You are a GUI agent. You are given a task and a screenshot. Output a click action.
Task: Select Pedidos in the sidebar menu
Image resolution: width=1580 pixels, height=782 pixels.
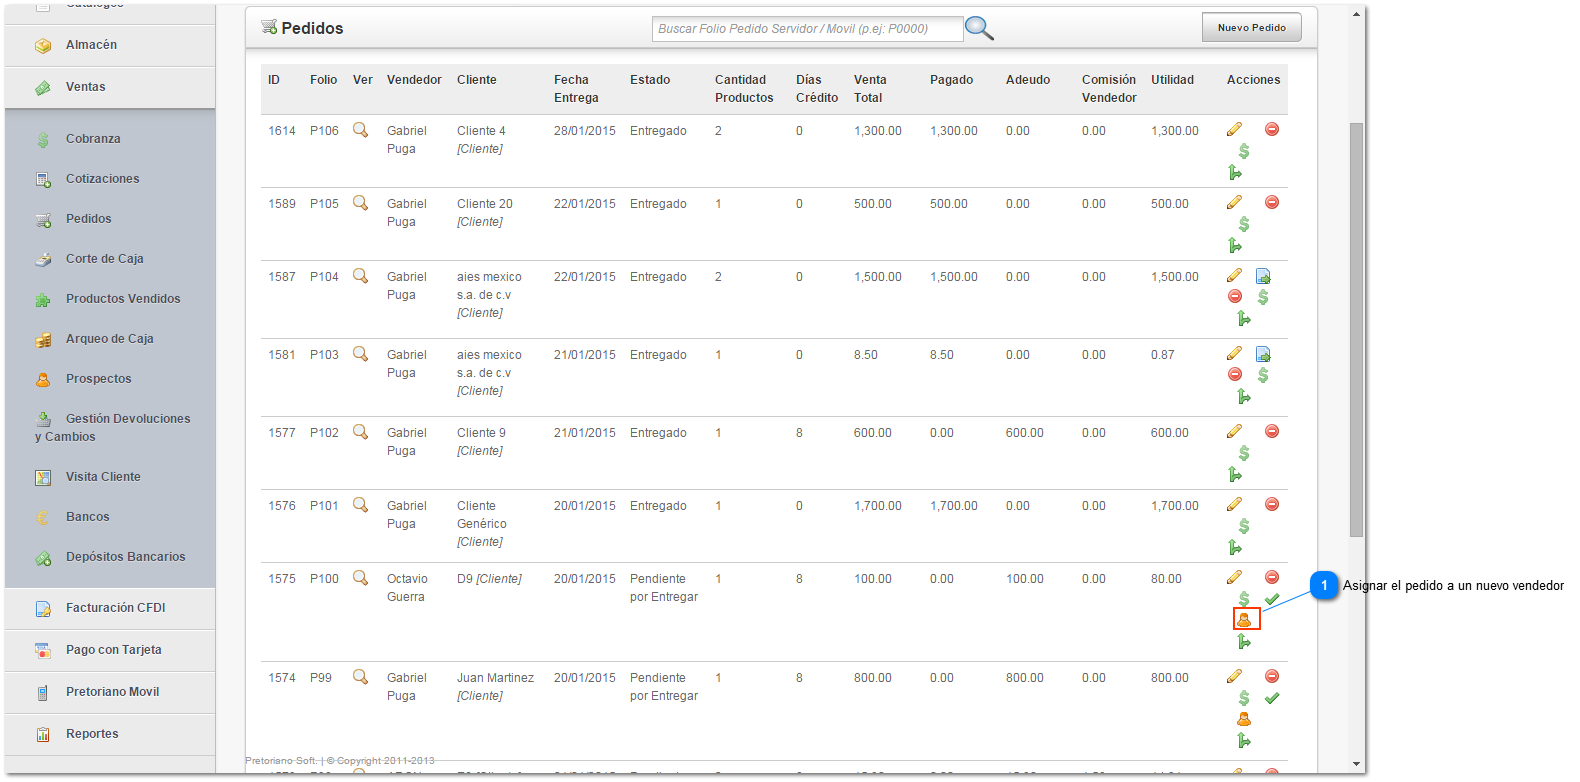pyautogui.click(x=89, y=219)
